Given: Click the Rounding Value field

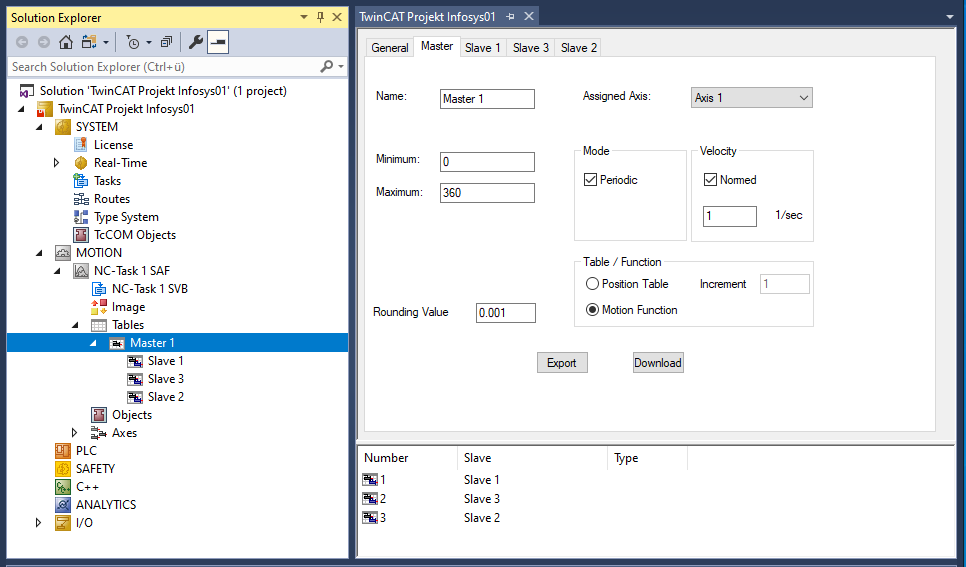Looking at the screenshot, I should pos(506,313).
